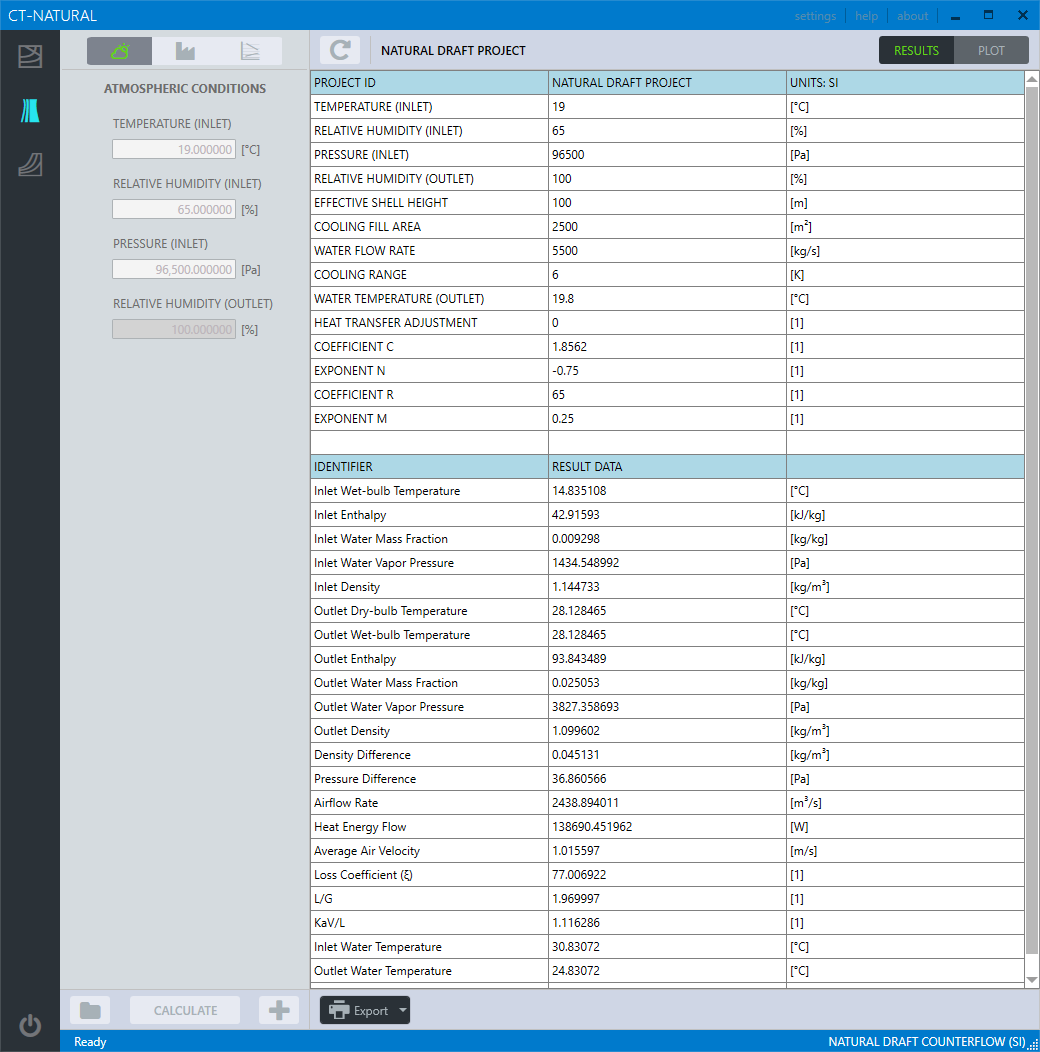Select the value 30.83072 inlet water temperature
Viewport: 1040px width, 1052px height.
(576, 947)
